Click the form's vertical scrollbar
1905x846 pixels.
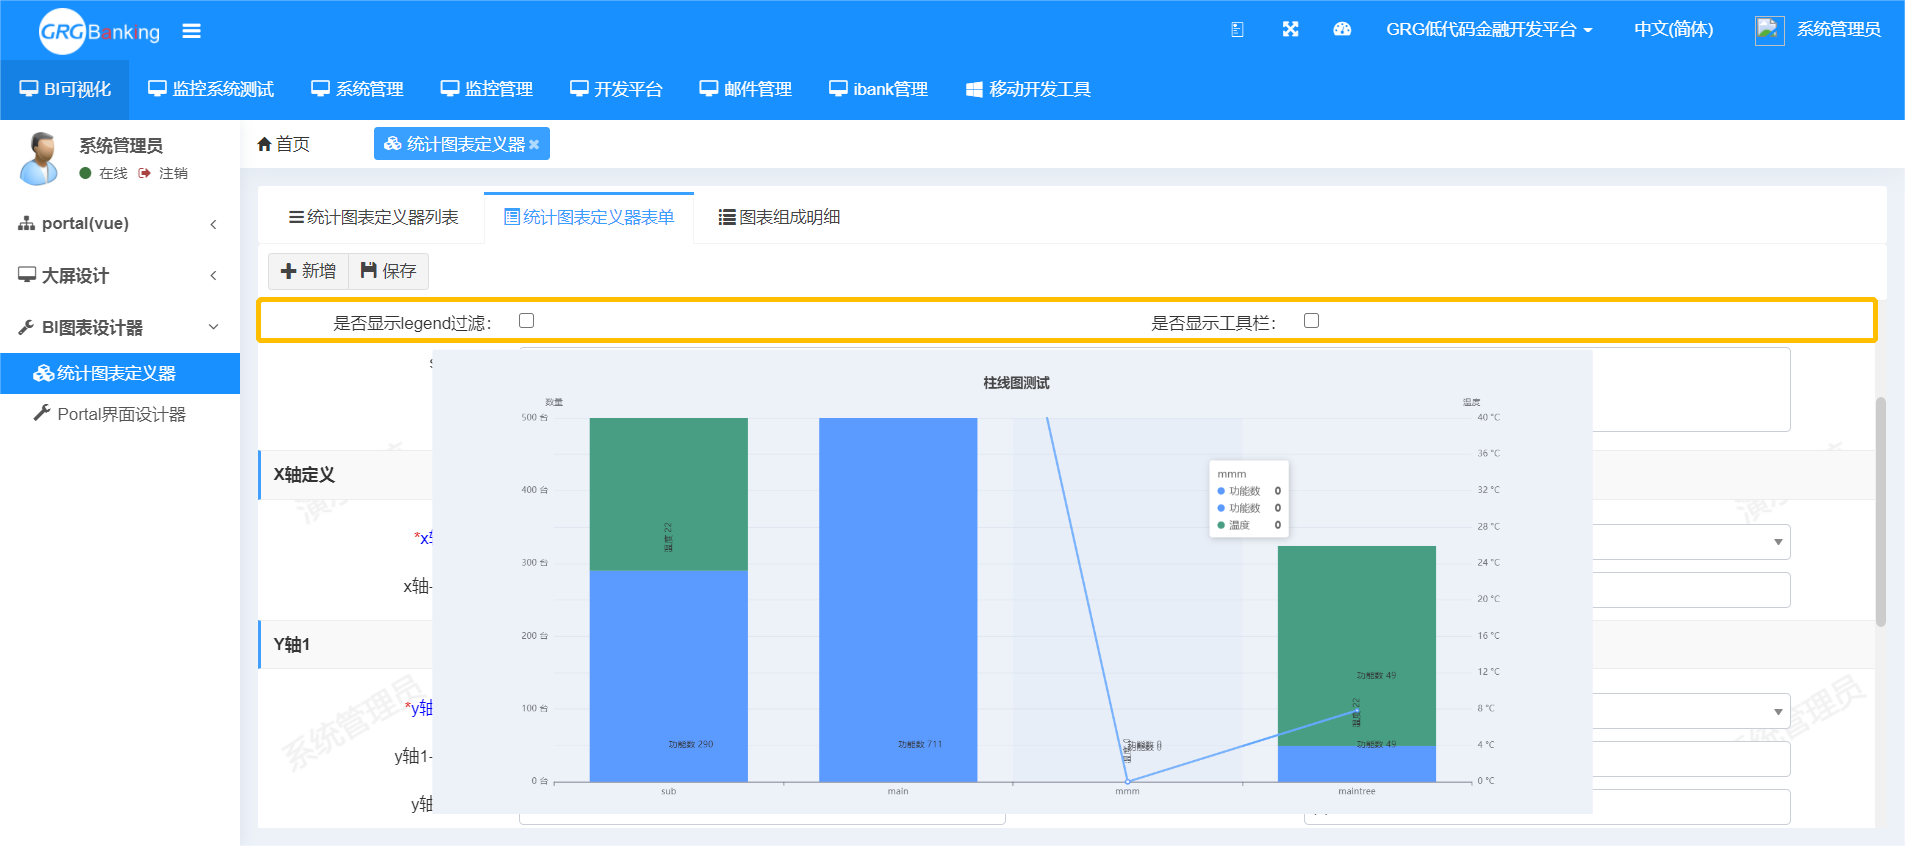(1880, 512)
